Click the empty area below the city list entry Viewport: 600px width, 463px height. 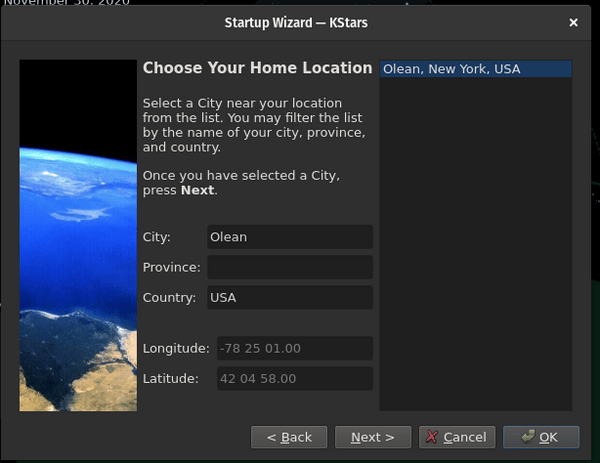pyautogui.click(x=475, y=250)
